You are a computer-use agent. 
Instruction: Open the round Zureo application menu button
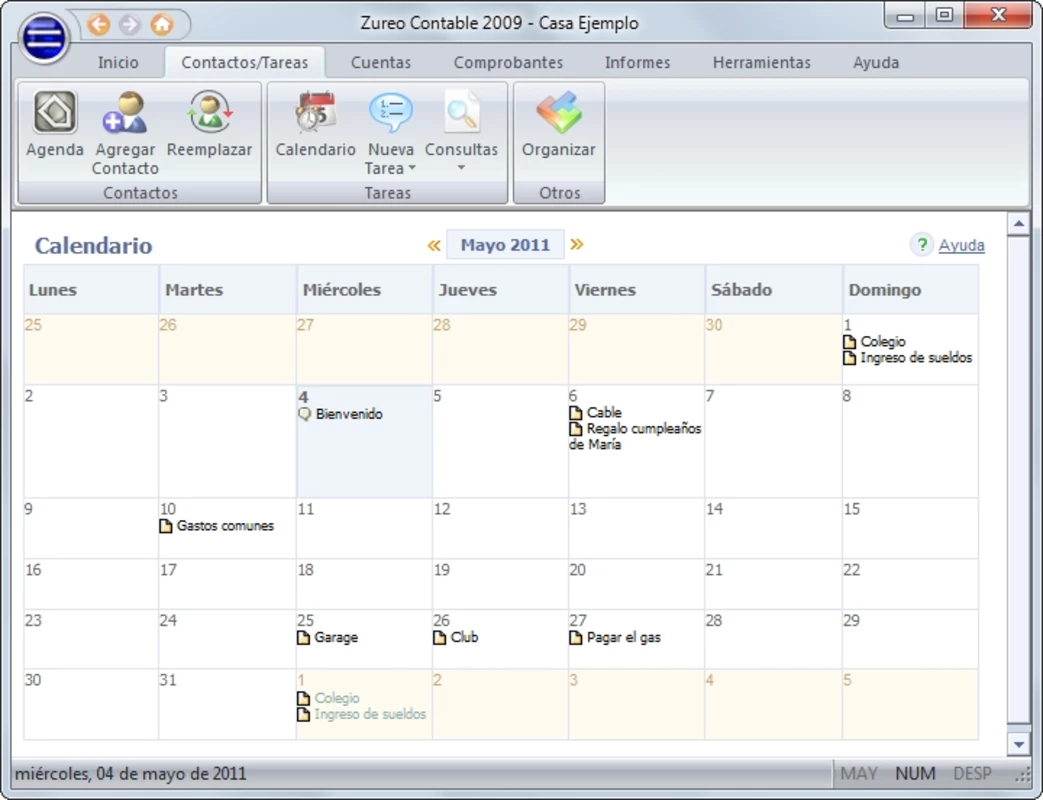pos(44,38)
